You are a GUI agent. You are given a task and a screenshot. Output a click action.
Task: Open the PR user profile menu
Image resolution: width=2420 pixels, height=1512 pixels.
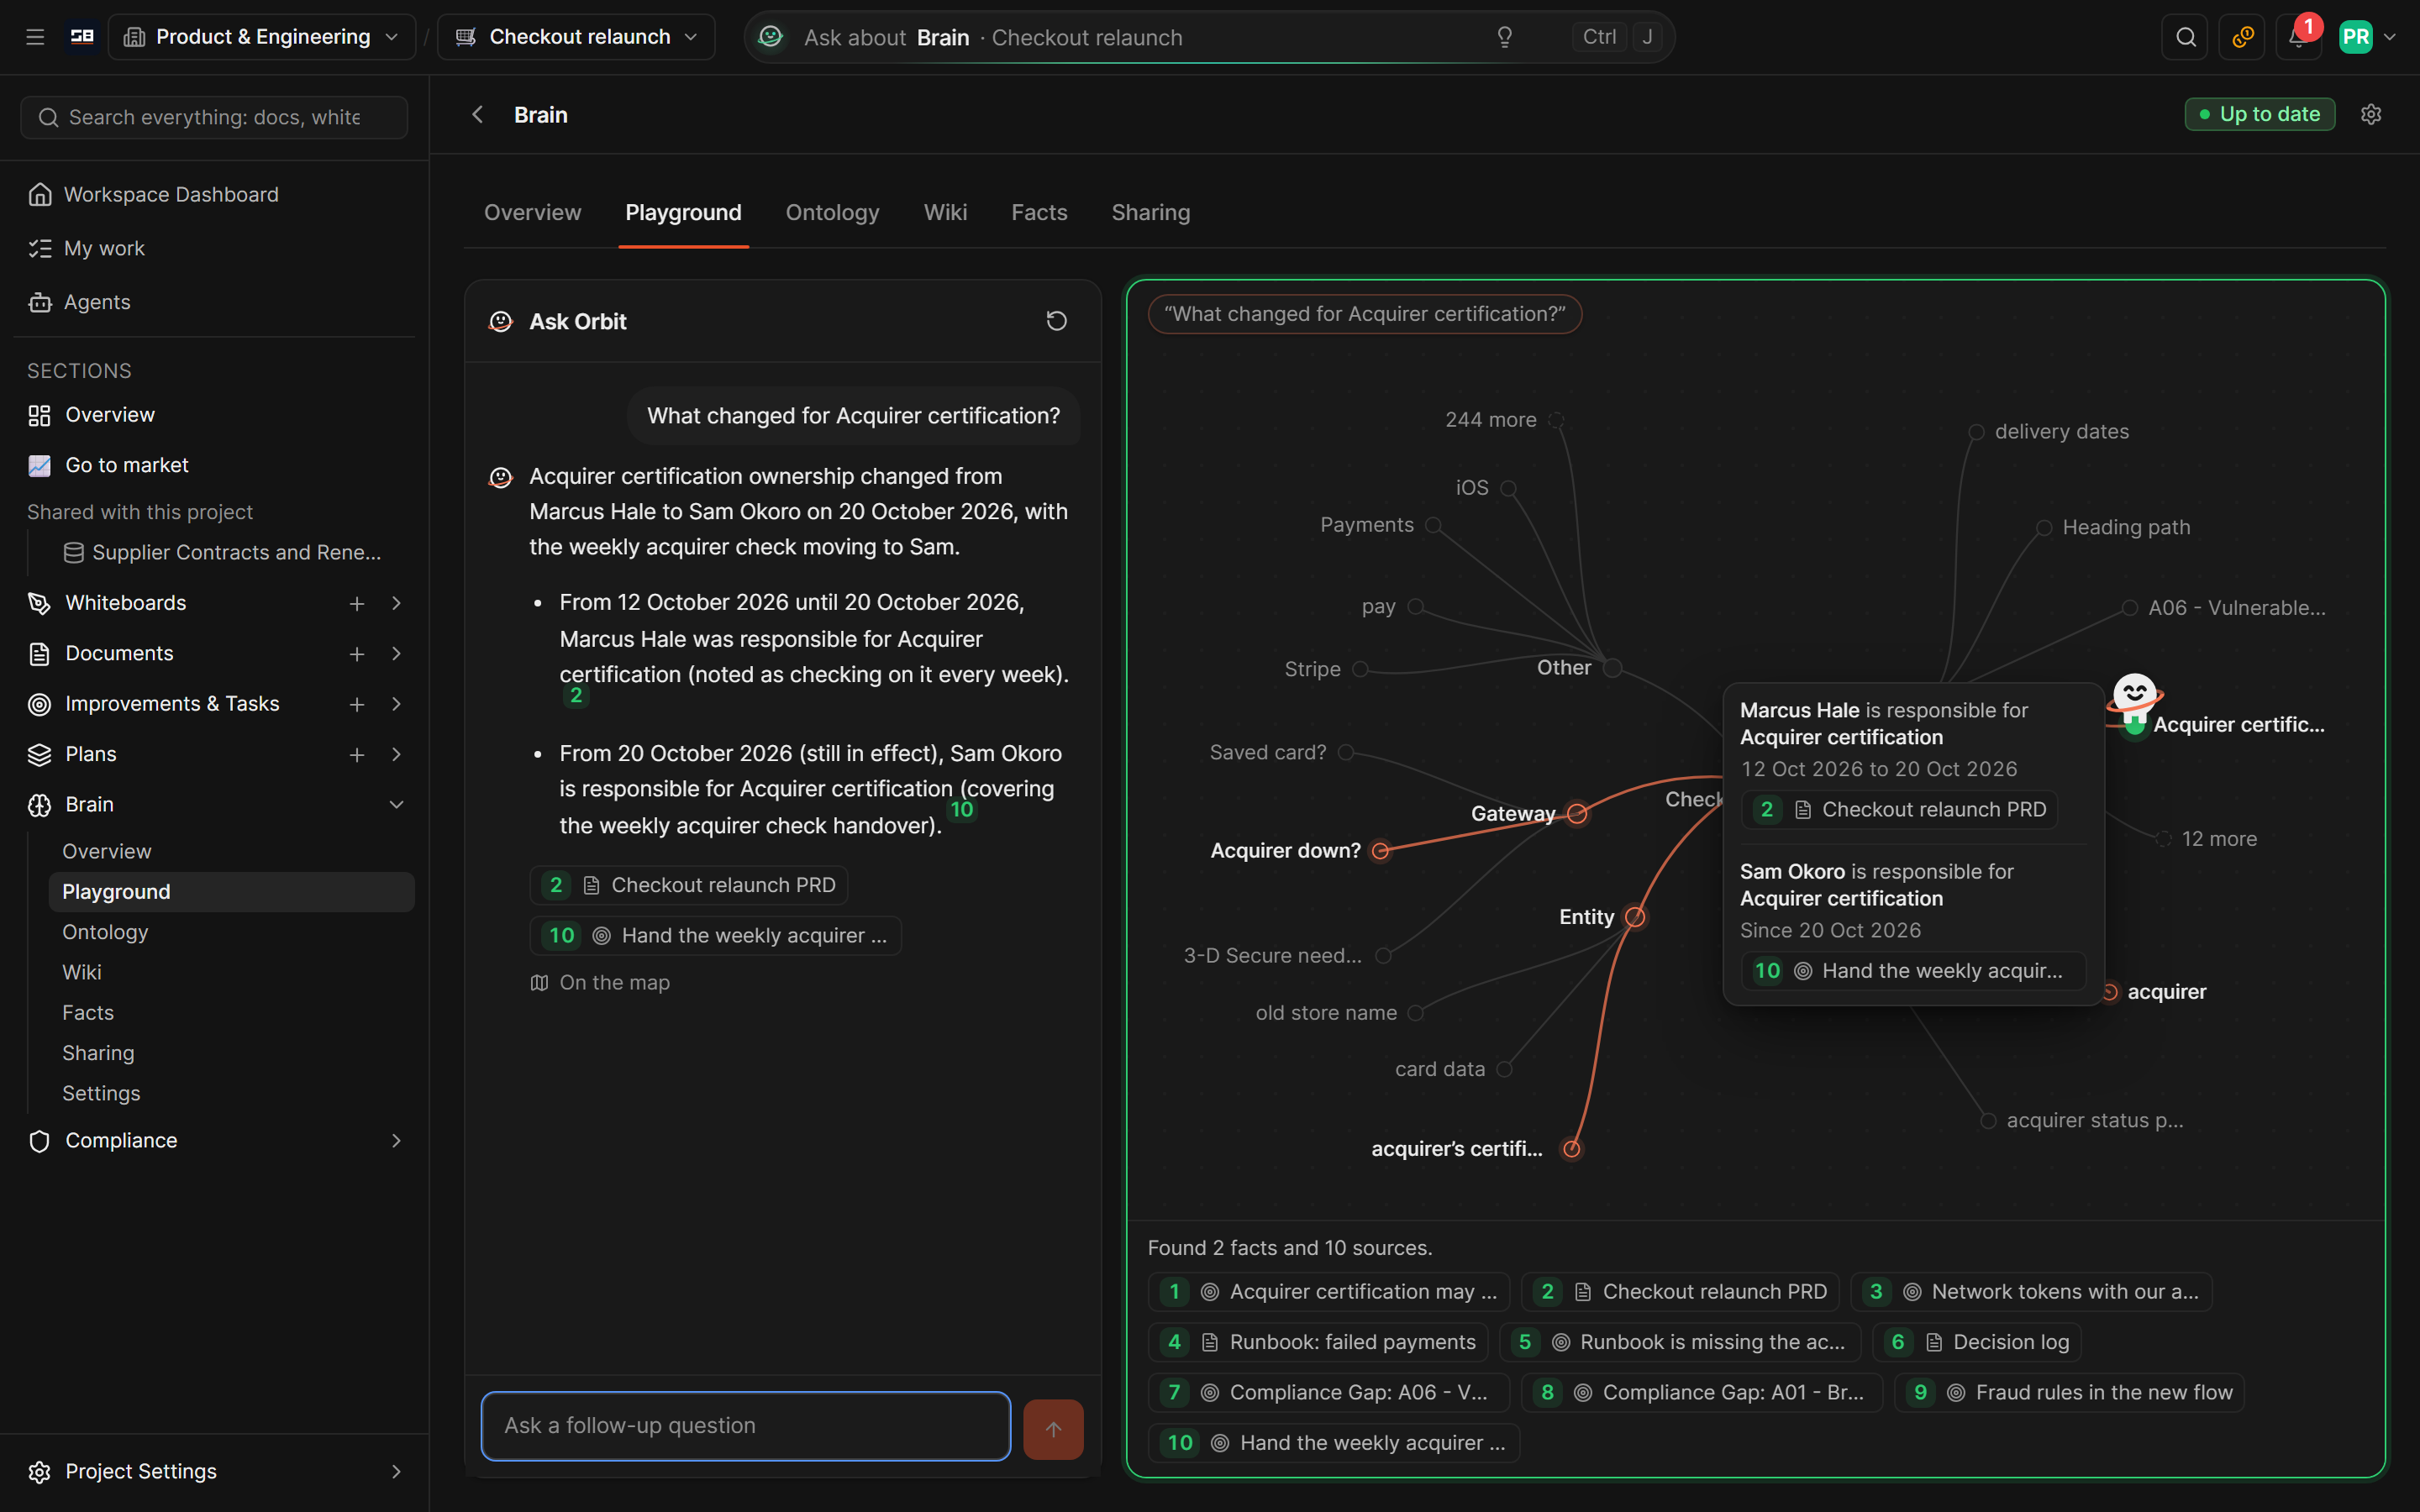(2368, 37)
